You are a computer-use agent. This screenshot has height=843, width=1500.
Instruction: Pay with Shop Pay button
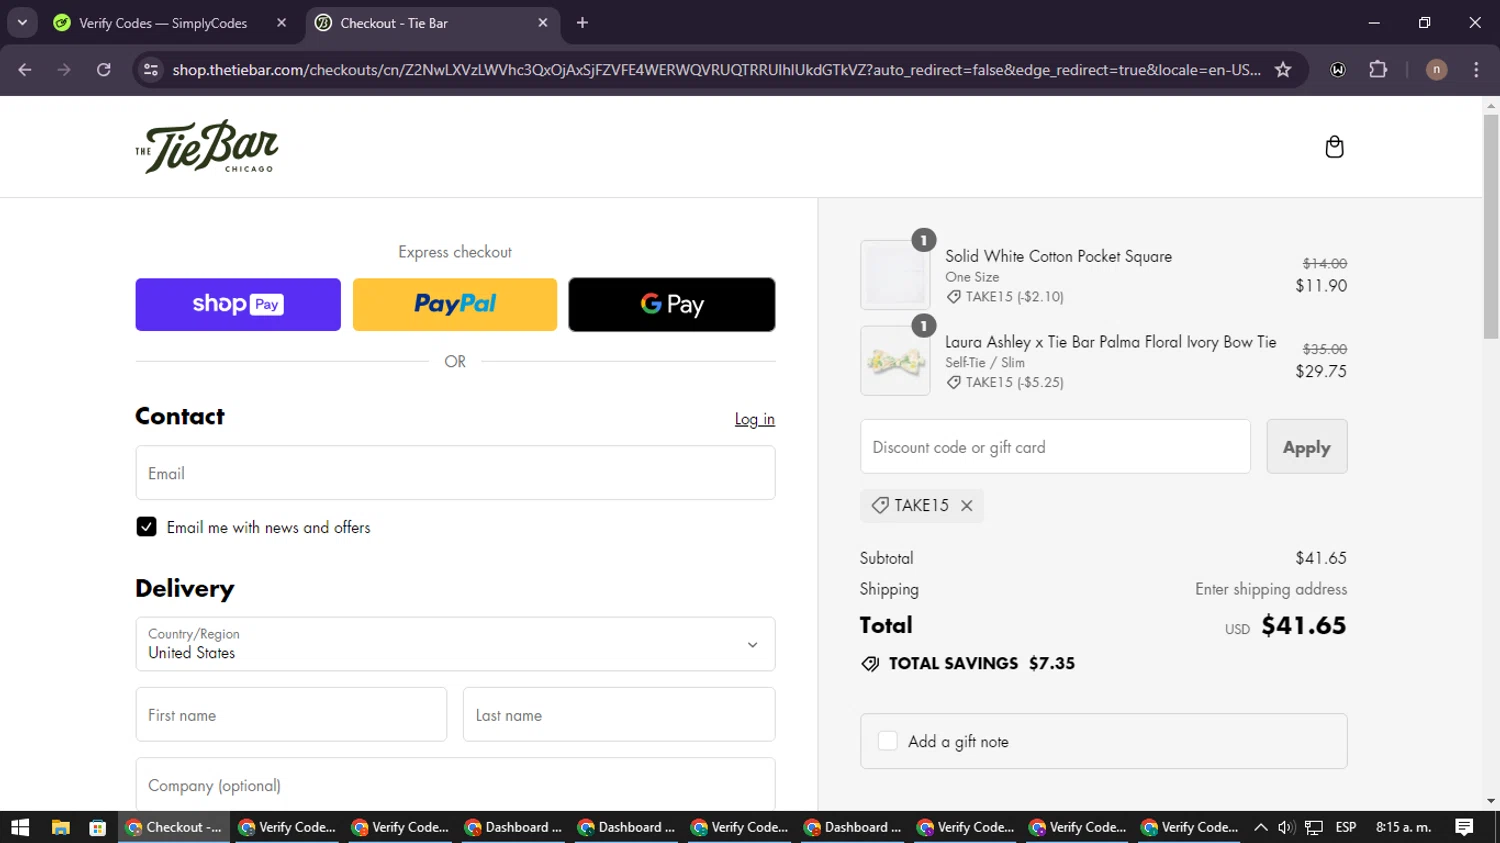238,304
